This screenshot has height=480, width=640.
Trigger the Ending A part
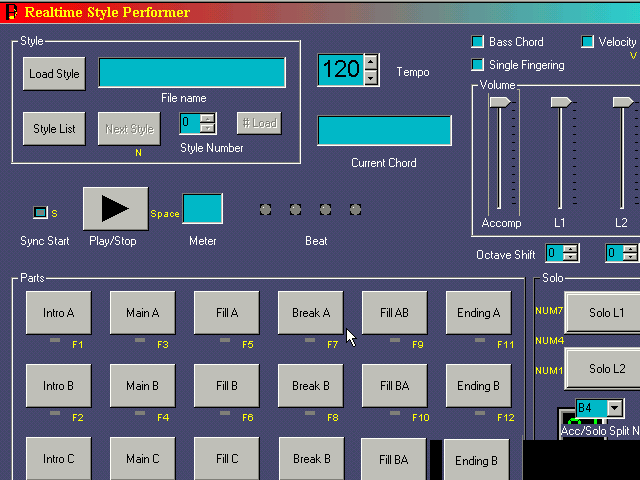coord(478,313)
